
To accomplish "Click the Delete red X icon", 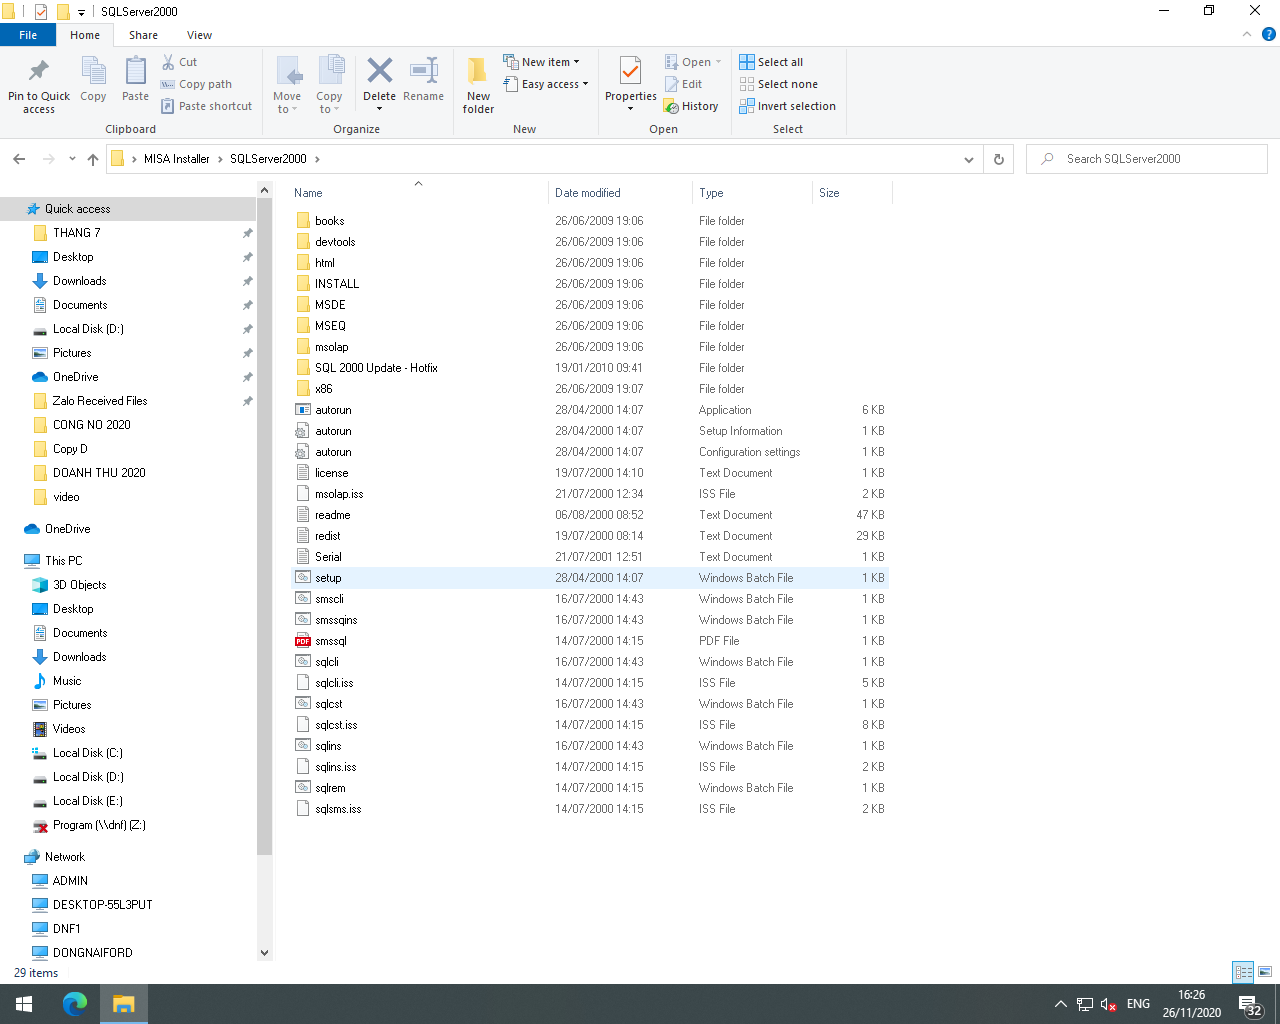I will click(379, 70).
